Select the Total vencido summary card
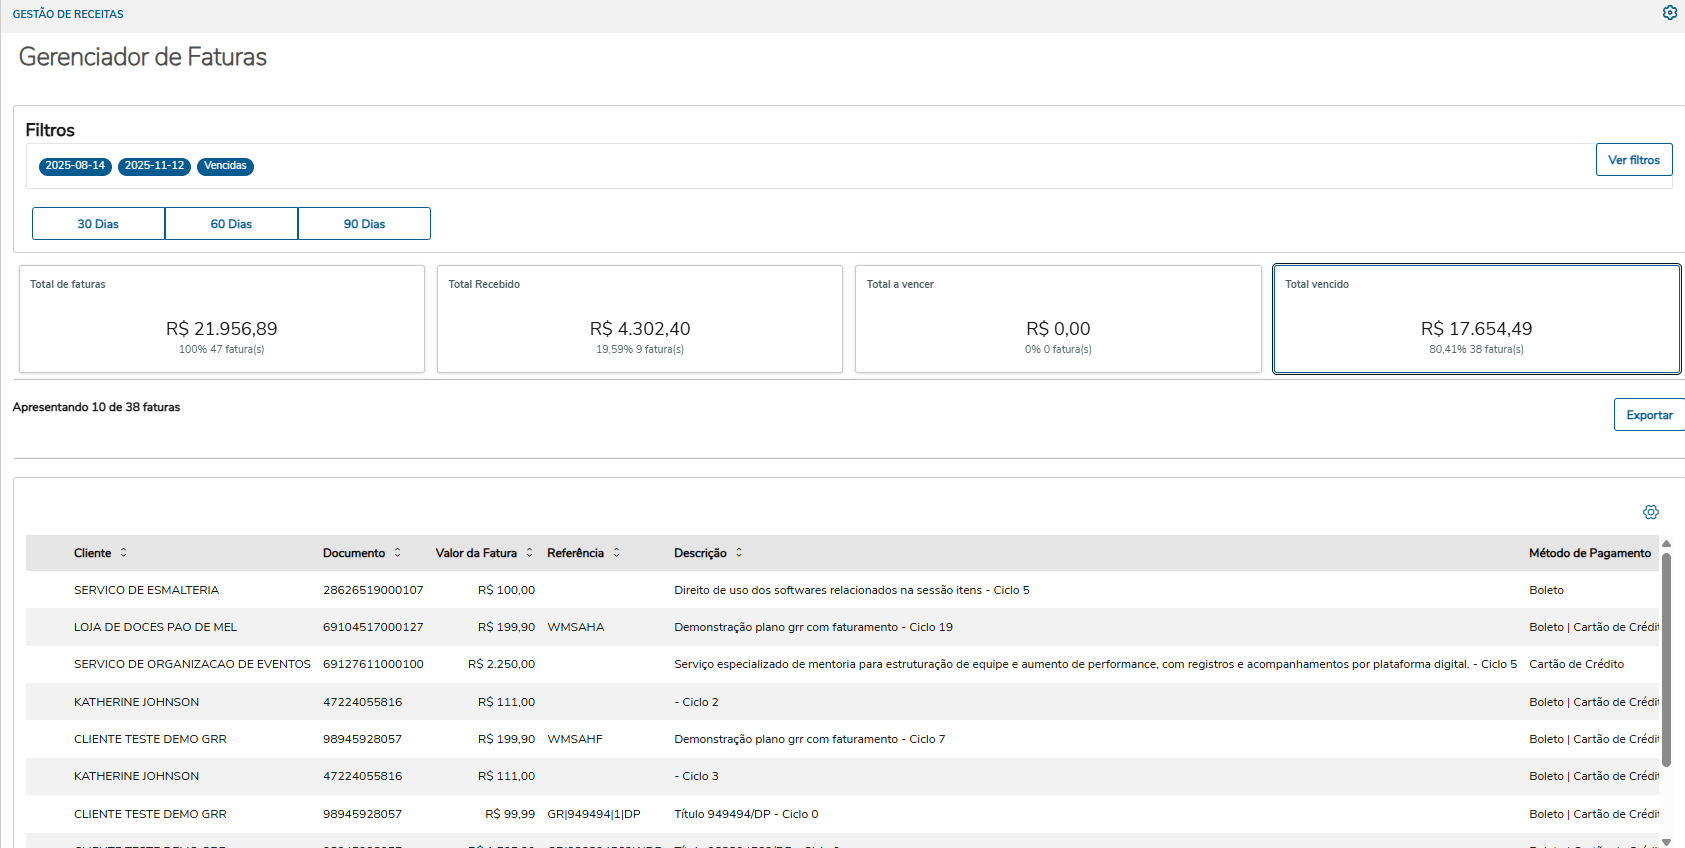The height and width of the screenshot is (848, 1685). 1475,319
